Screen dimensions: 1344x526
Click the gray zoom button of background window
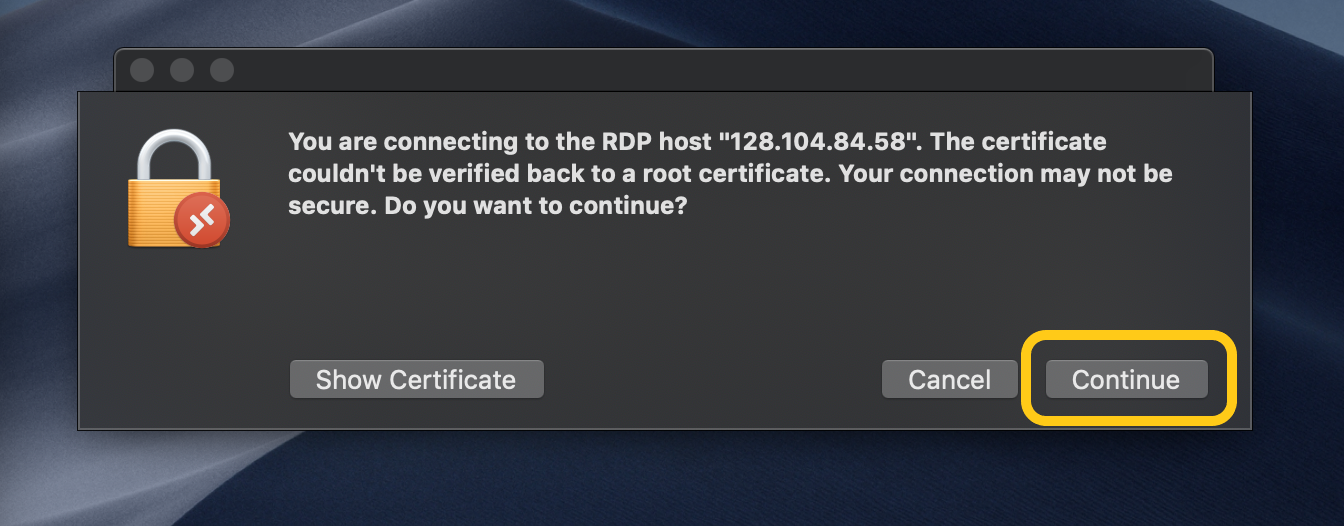(221, 70)
